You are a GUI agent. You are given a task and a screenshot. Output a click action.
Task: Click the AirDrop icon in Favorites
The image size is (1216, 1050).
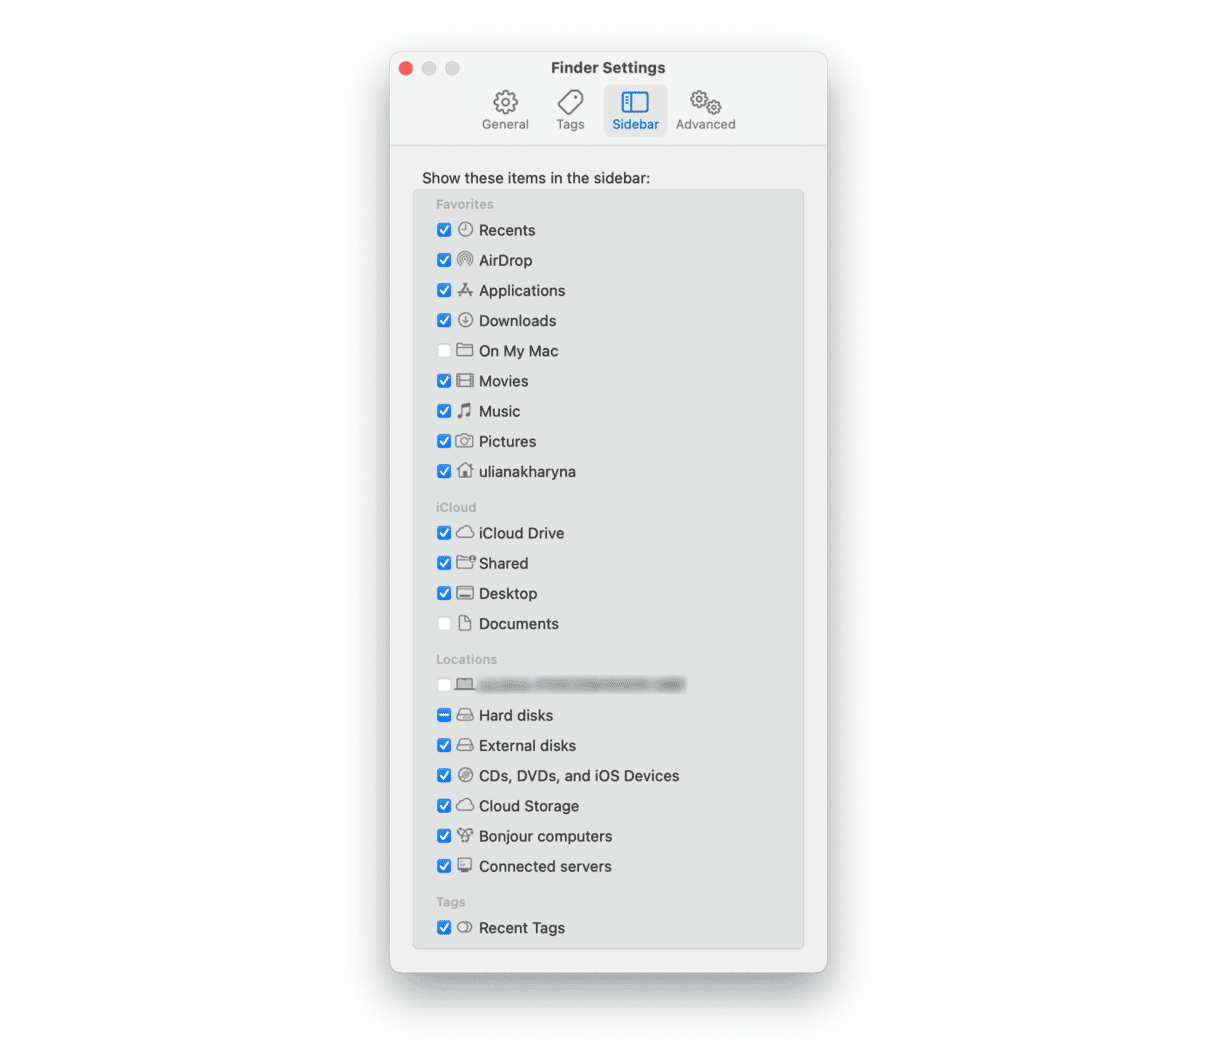[465, 260]
